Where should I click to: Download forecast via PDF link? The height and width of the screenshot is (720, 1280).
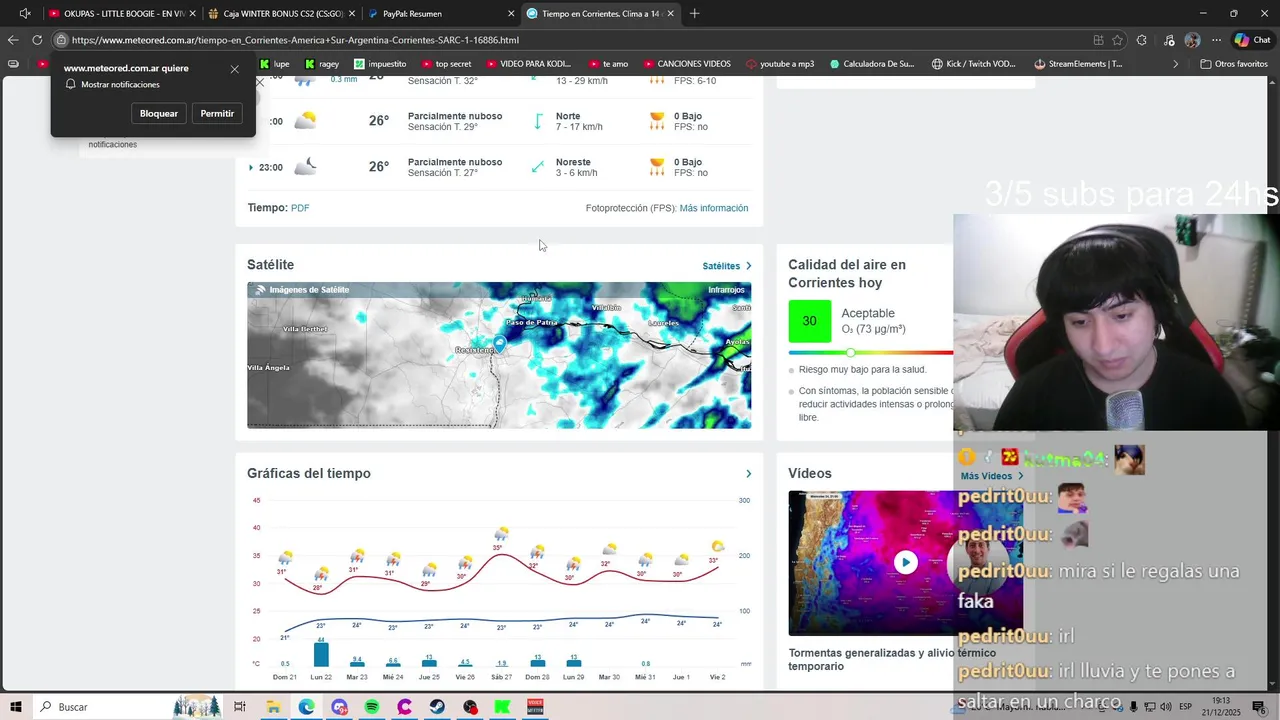tap(300, 208)
